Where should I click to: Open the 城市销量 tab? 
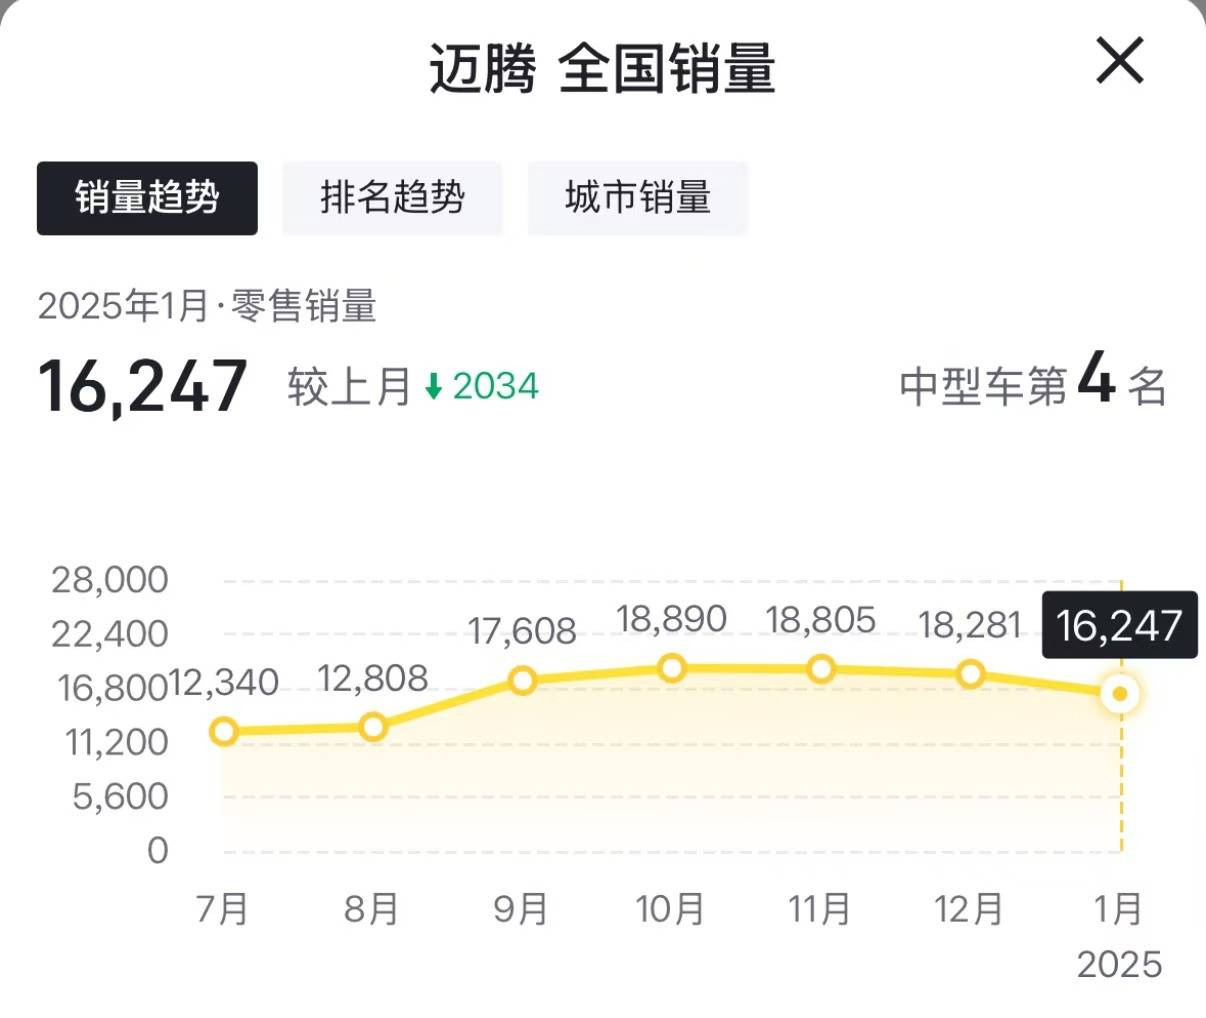638,198
